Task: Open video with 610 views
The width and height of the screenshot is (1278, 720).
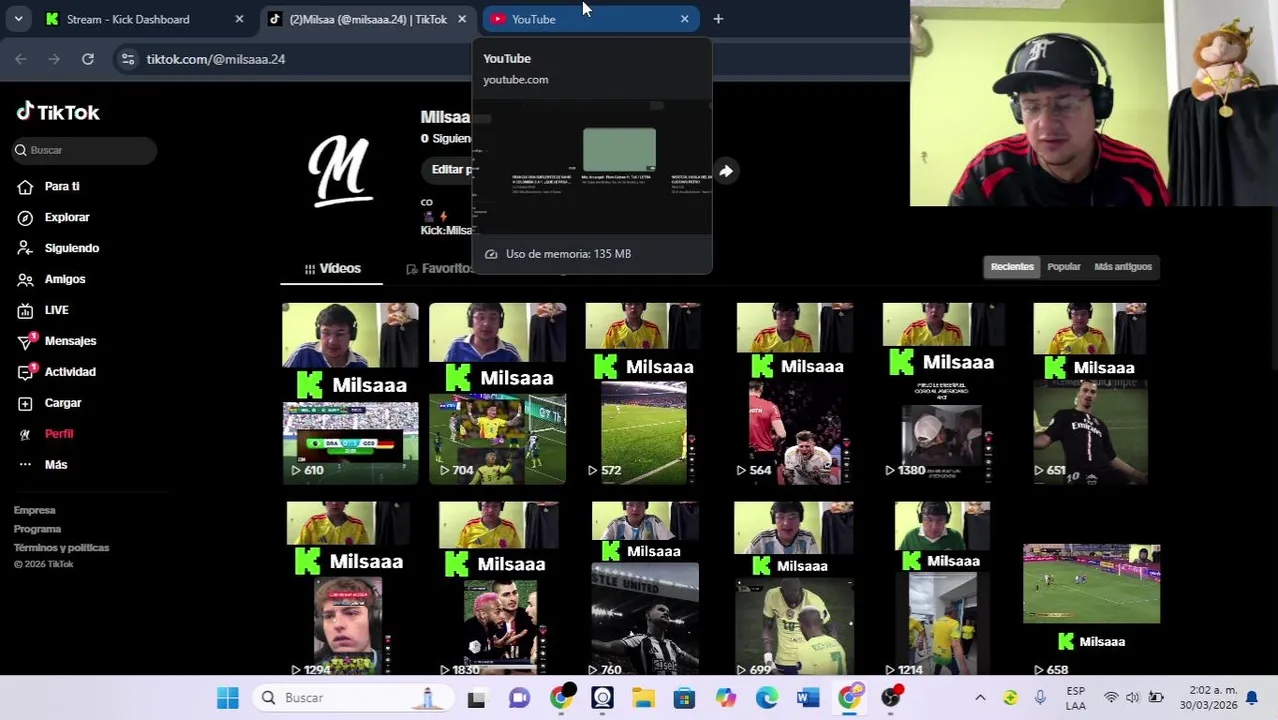Action: (350, 394)
